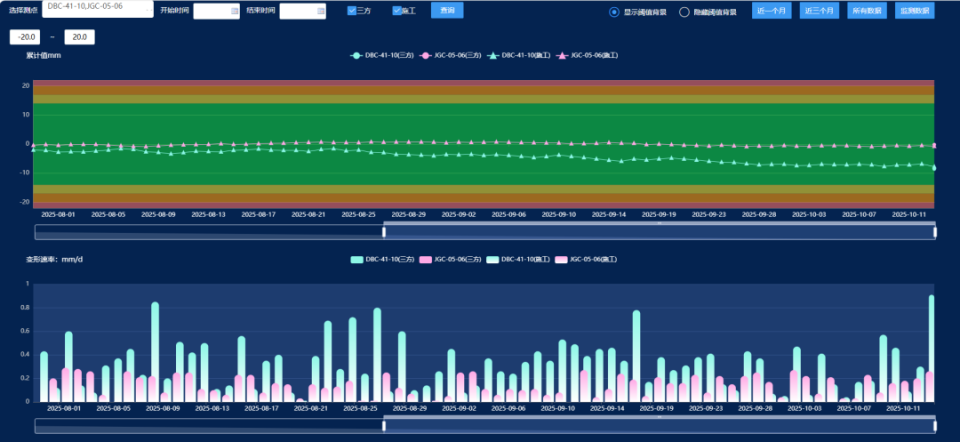The width and height of the screenshot is (960, 442).
Task: Open the 开始时间 calendar picker icon
Action: click(234, 11)
